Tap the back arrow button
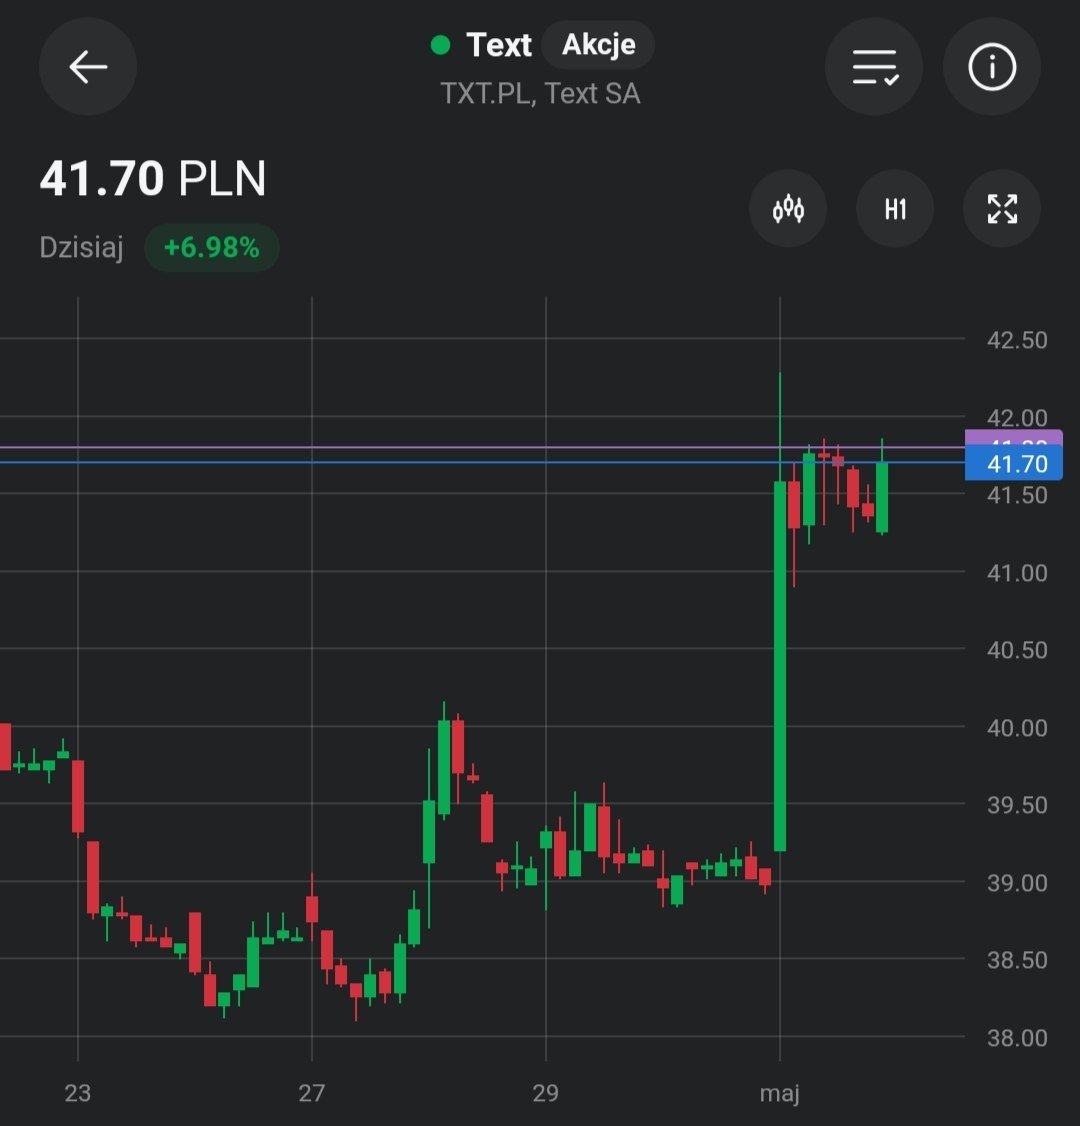 tap(88, 67)
